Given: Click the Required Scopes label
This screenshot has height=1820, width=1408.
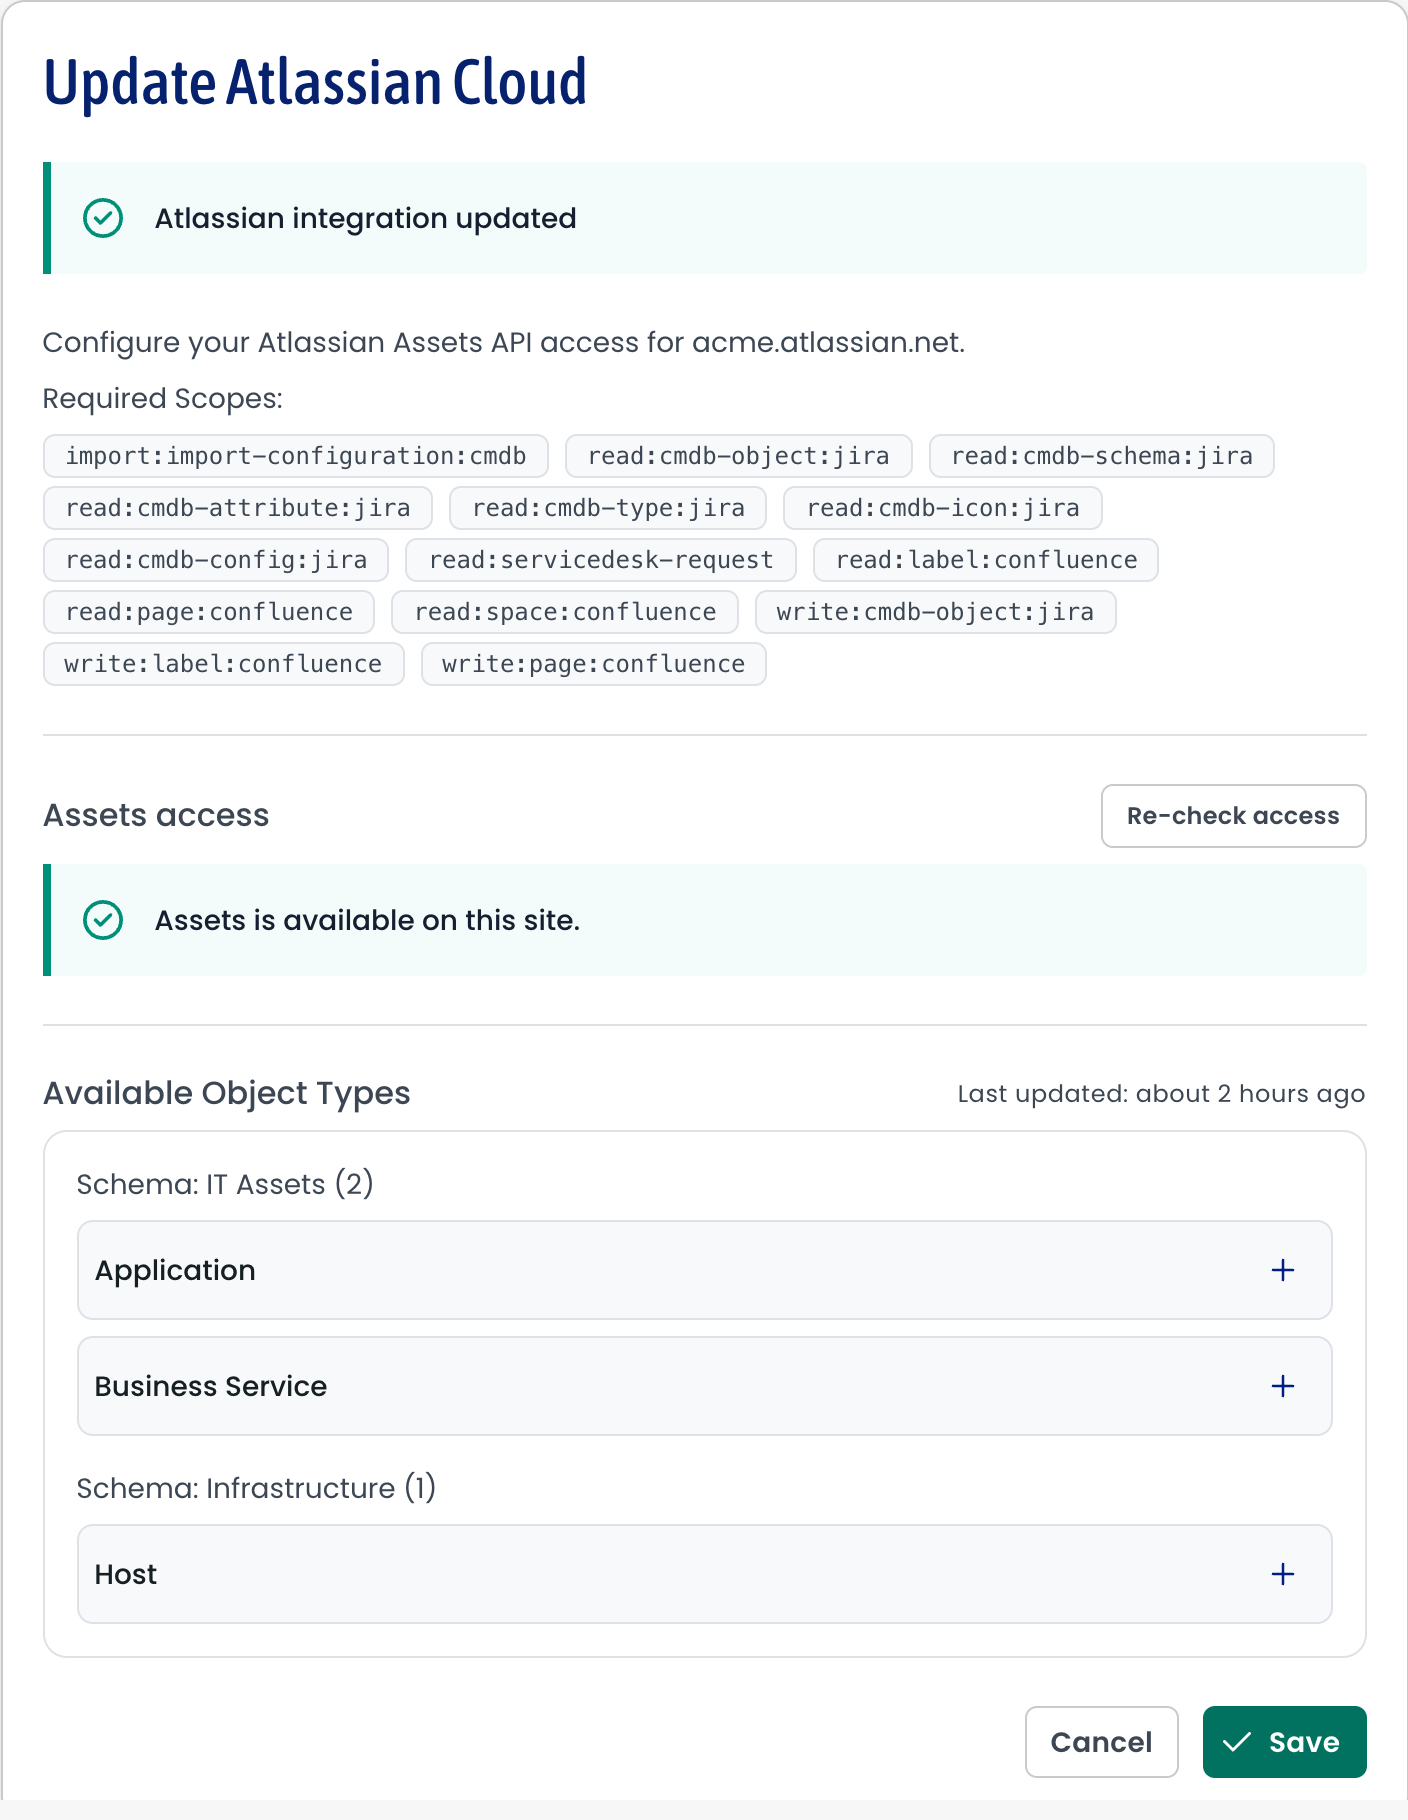Looking at the screenshot, I should point(163,398).
